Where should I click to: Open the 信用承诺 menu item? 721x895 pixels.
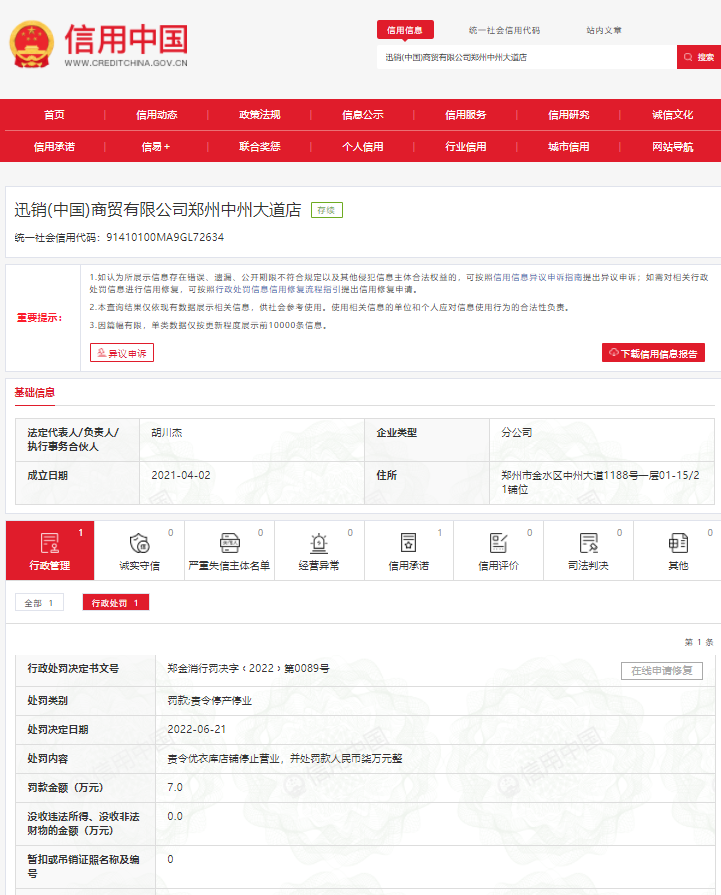[54, 147]
